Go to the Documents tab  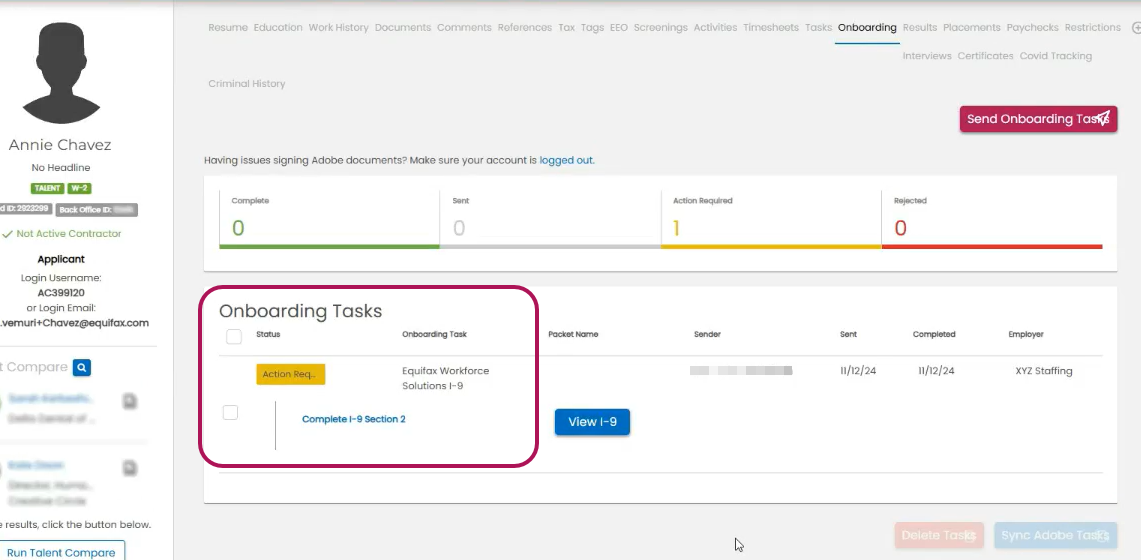403,28
